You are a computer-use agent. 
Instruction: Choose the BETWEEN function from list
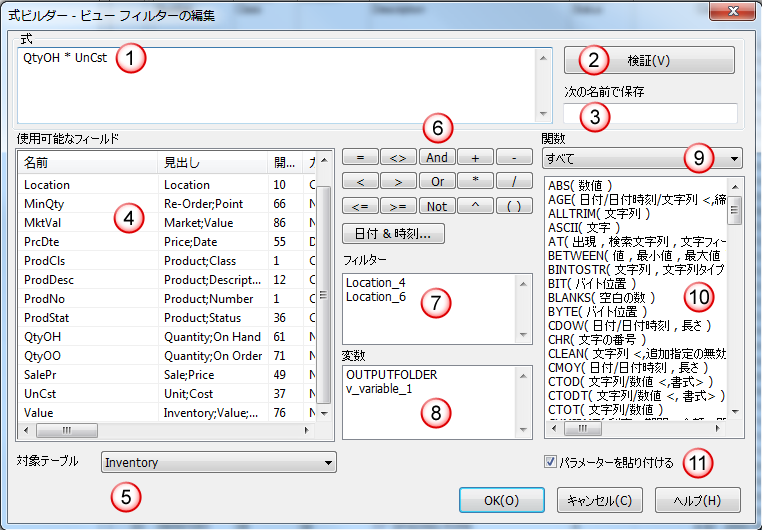[580, 256]
